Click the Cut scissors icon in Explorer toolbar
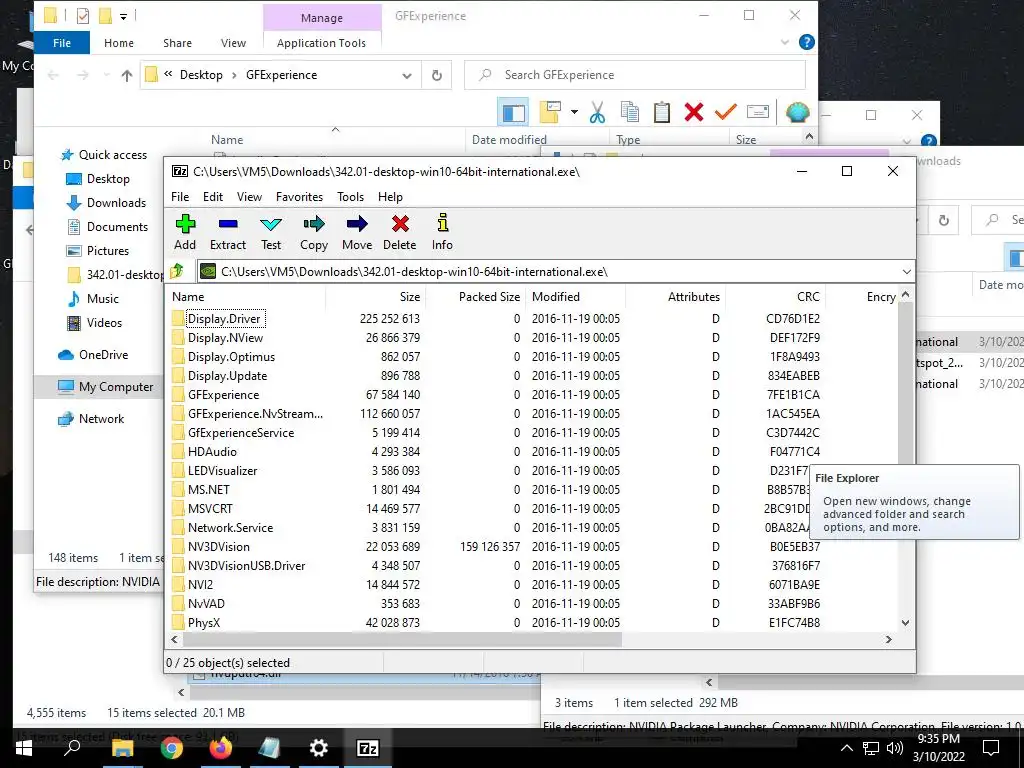Image resolution: width=1024 pixels, height=768 pixels. pos(597,112)
